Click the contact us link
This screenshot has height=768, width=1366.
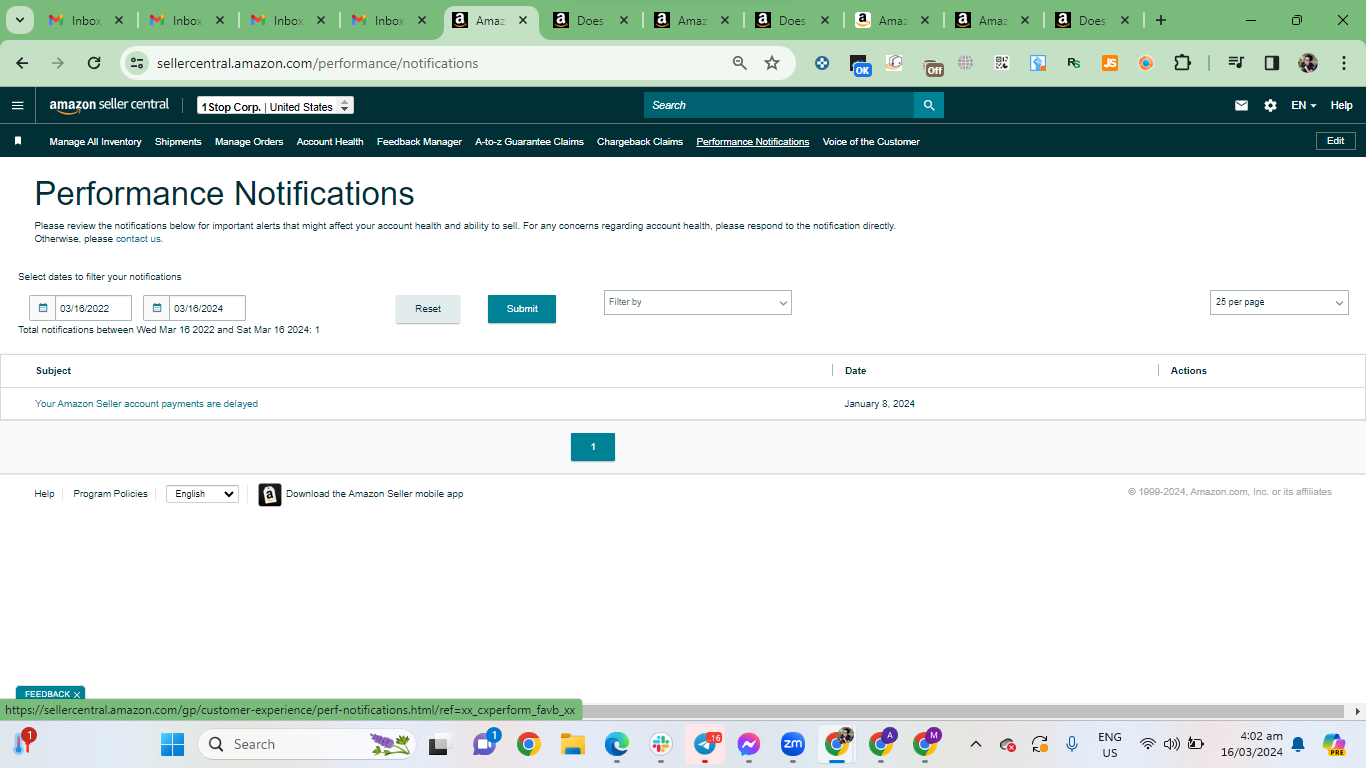tap(138, 239)
